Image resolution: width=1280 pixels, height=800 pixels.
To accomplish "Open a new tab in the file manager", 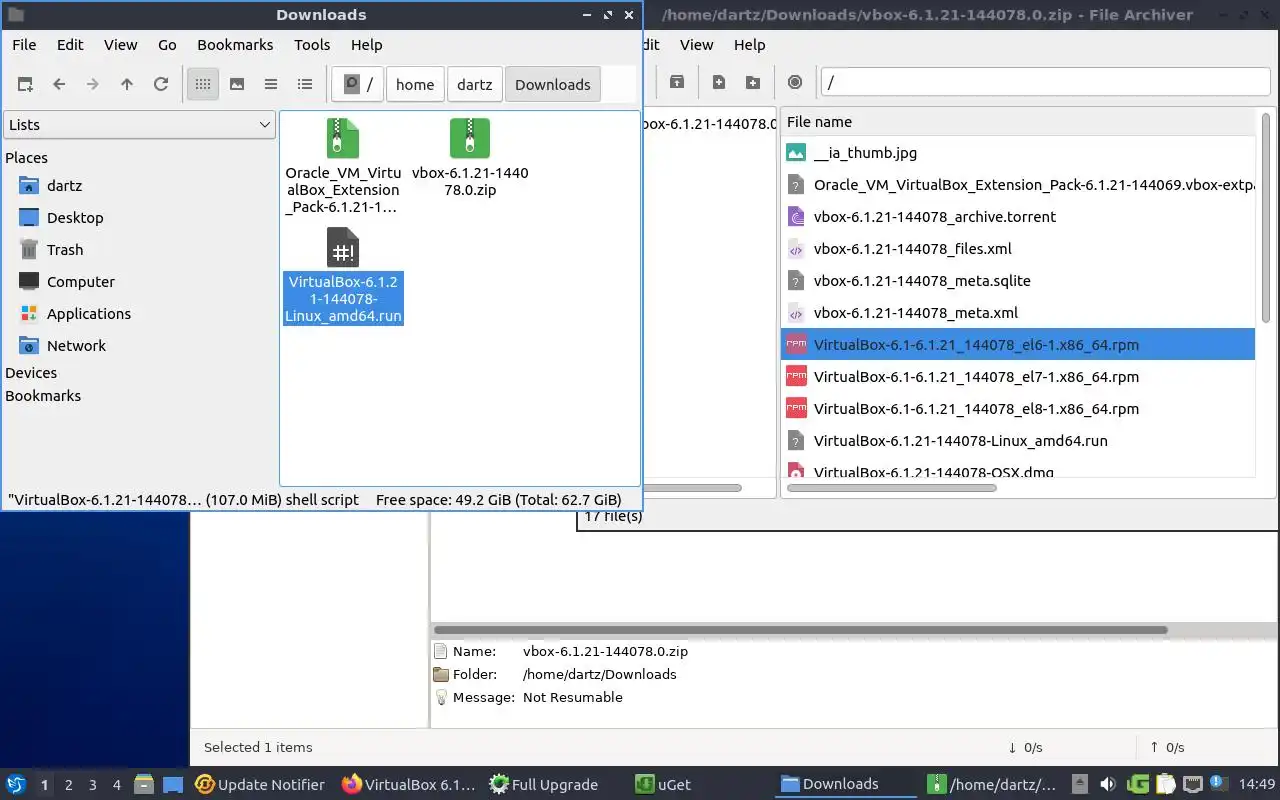I will (25, 84).
